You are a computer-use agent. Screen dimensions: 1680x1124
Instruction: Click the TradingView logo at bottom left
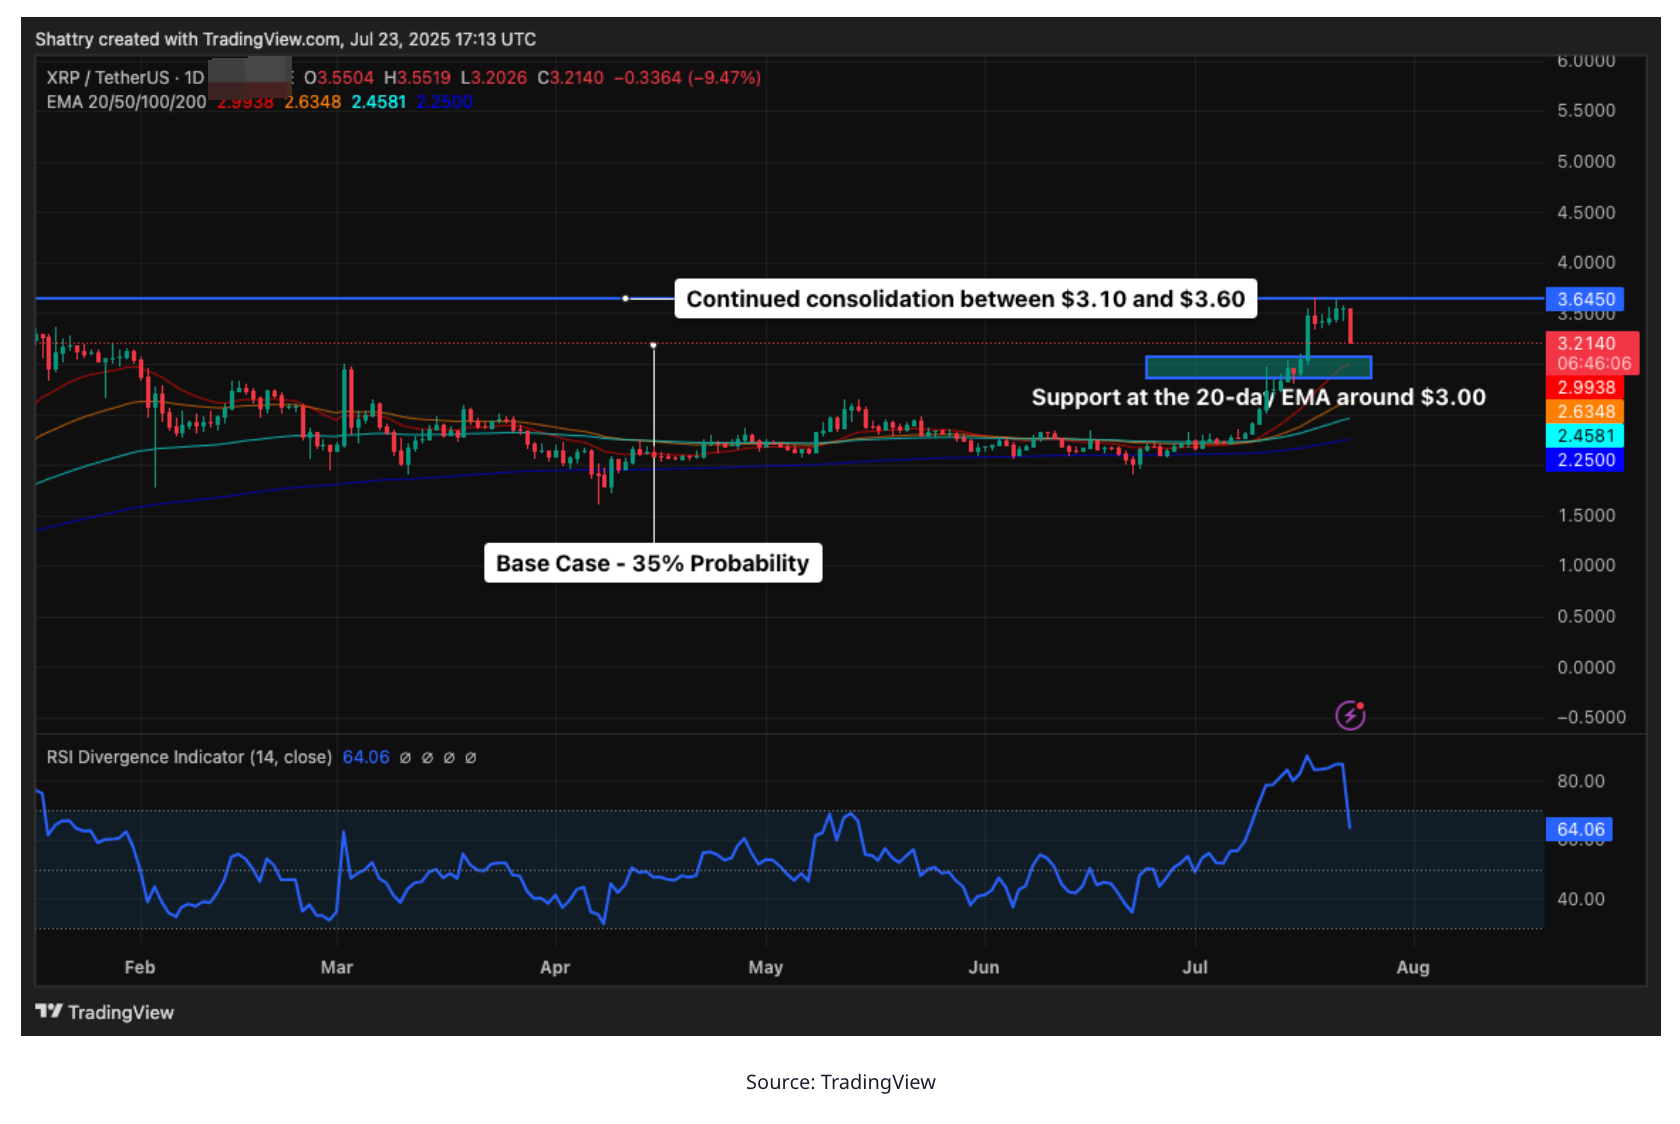tap(105, 1012)
